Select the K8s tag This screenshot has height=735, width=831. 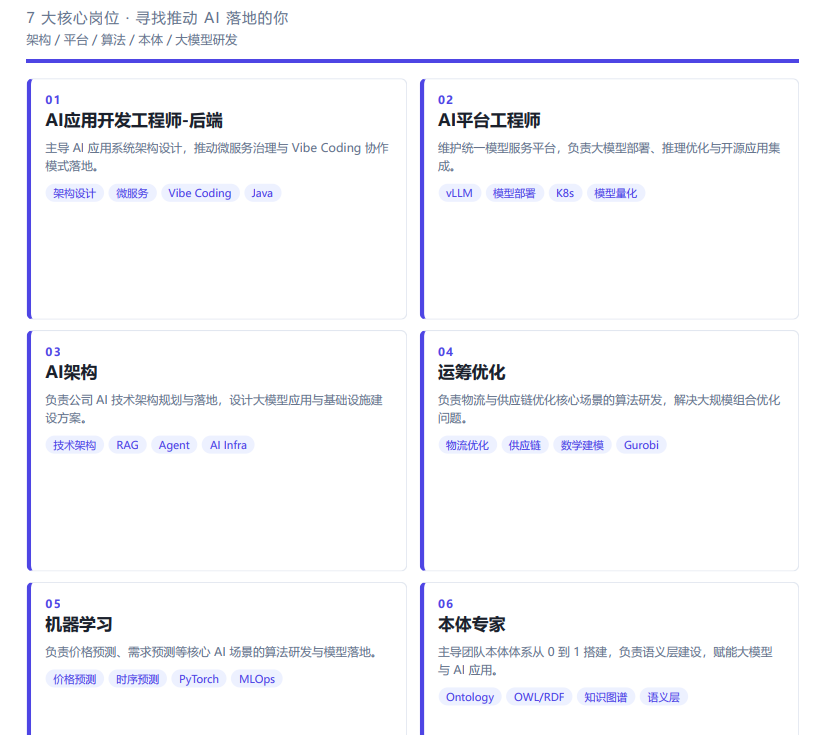tap(565, 193)
